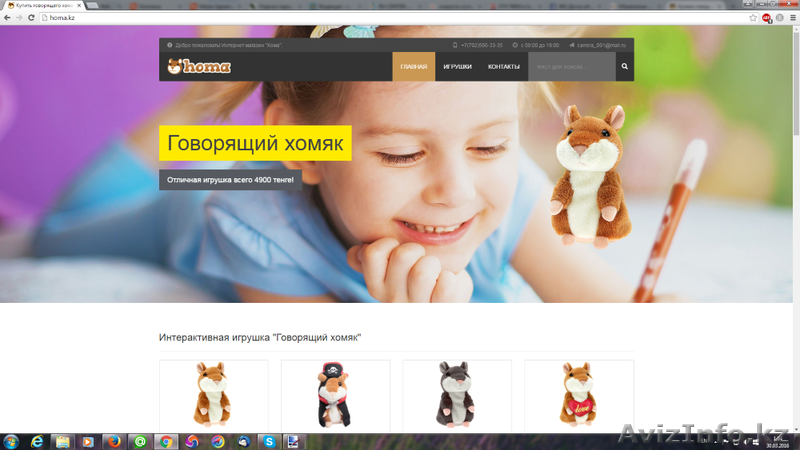Launch Internet Explorer from the taskbar
The width and height of the screenshot is (800, 450).
[37, 442]
